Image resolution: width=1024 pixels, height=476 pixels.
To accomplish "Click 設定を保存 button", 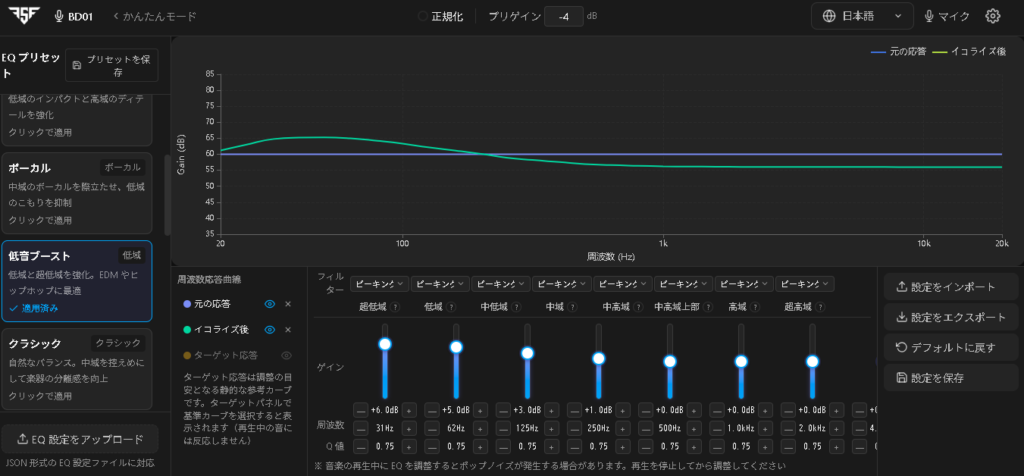I will pyautogui.click(x=951, y=377).
